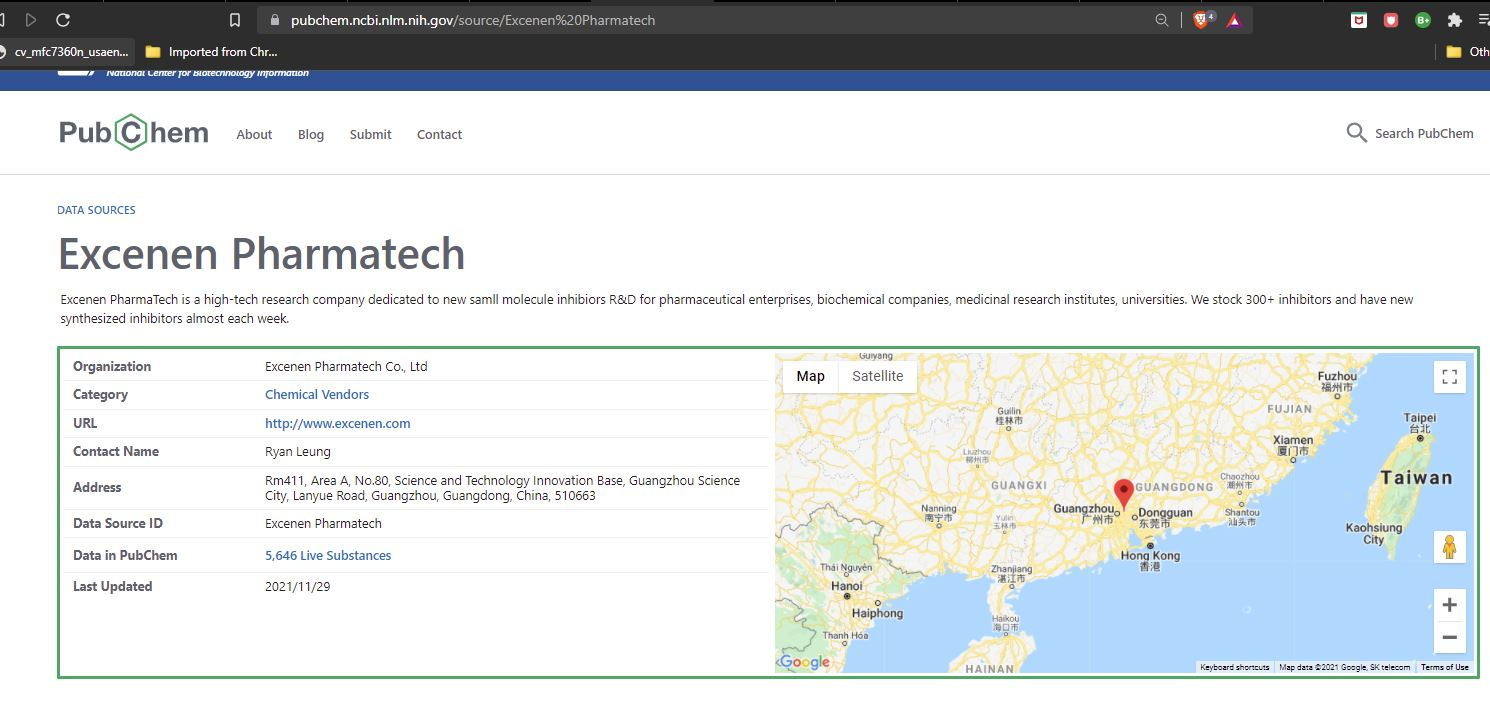Click the Extensions puzzle piece icon

(1455, 20)
